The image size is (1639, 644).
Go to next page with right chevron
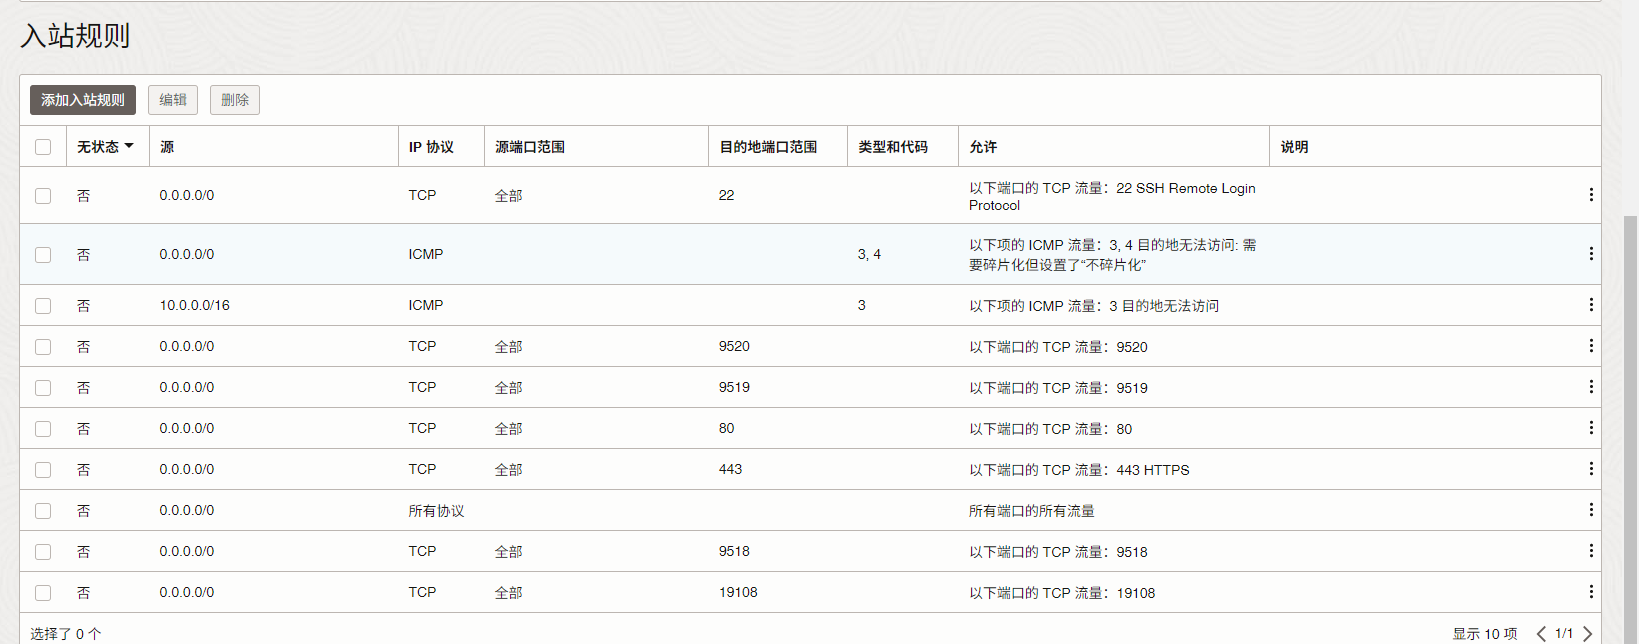[x=1587, y=634]
